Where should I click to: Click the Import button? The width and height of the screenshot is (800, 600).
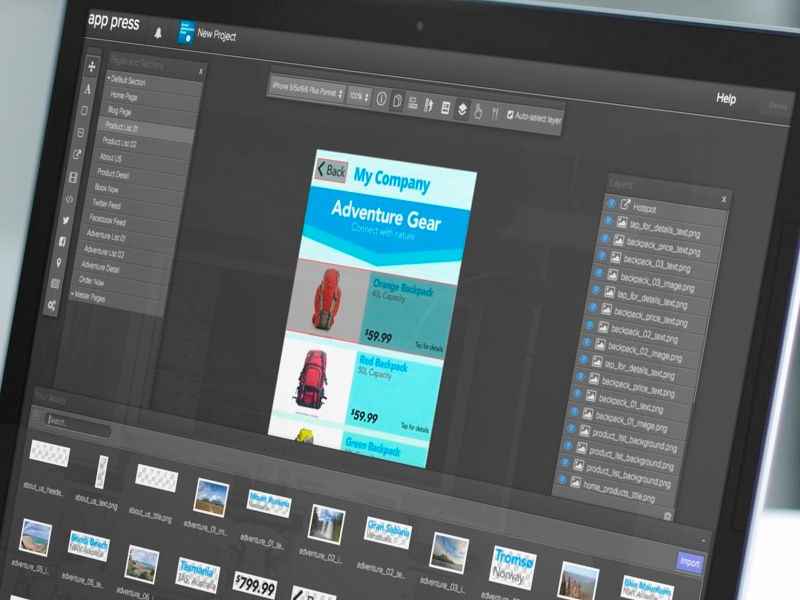[689, 562]
